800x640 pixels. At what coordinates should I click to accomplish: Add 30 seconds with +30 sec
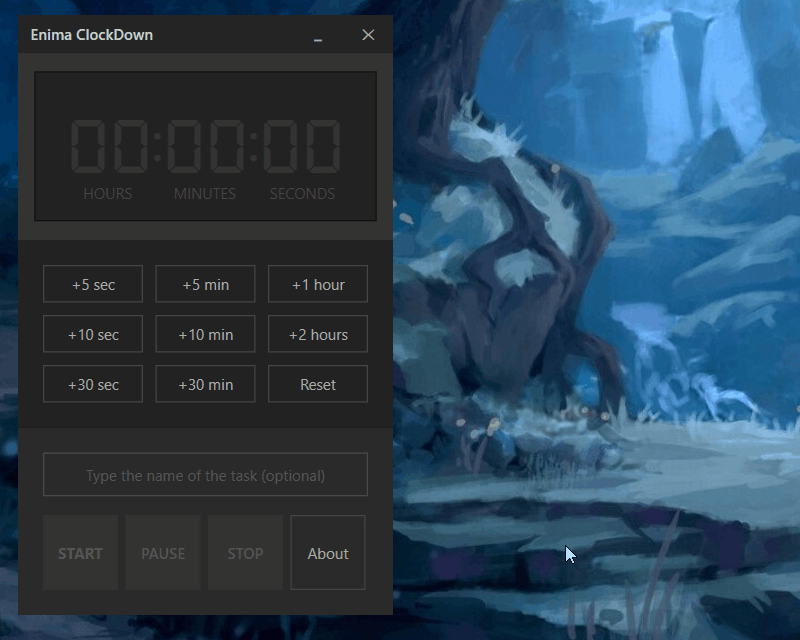pyautogui.click(x=93, y=384)
